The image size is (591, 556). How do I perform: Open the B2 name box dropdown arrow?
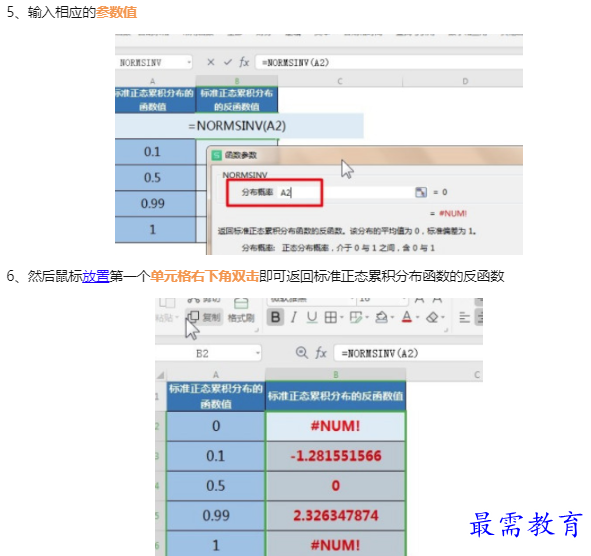pos(258,353)
